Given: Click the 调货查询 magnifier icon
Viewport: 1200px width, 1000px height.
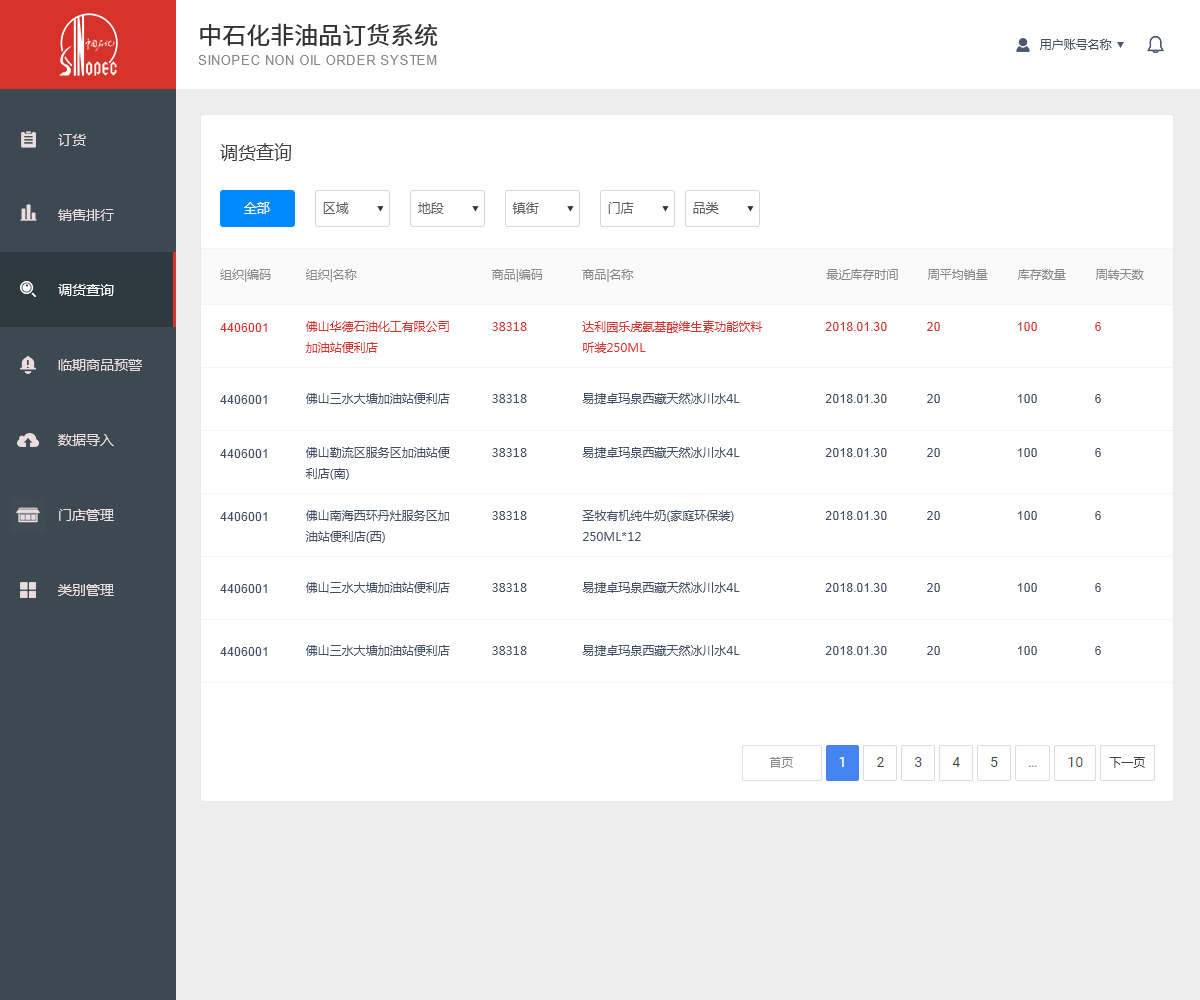Looking at the screenshot, I should click(x=29, y=289).
